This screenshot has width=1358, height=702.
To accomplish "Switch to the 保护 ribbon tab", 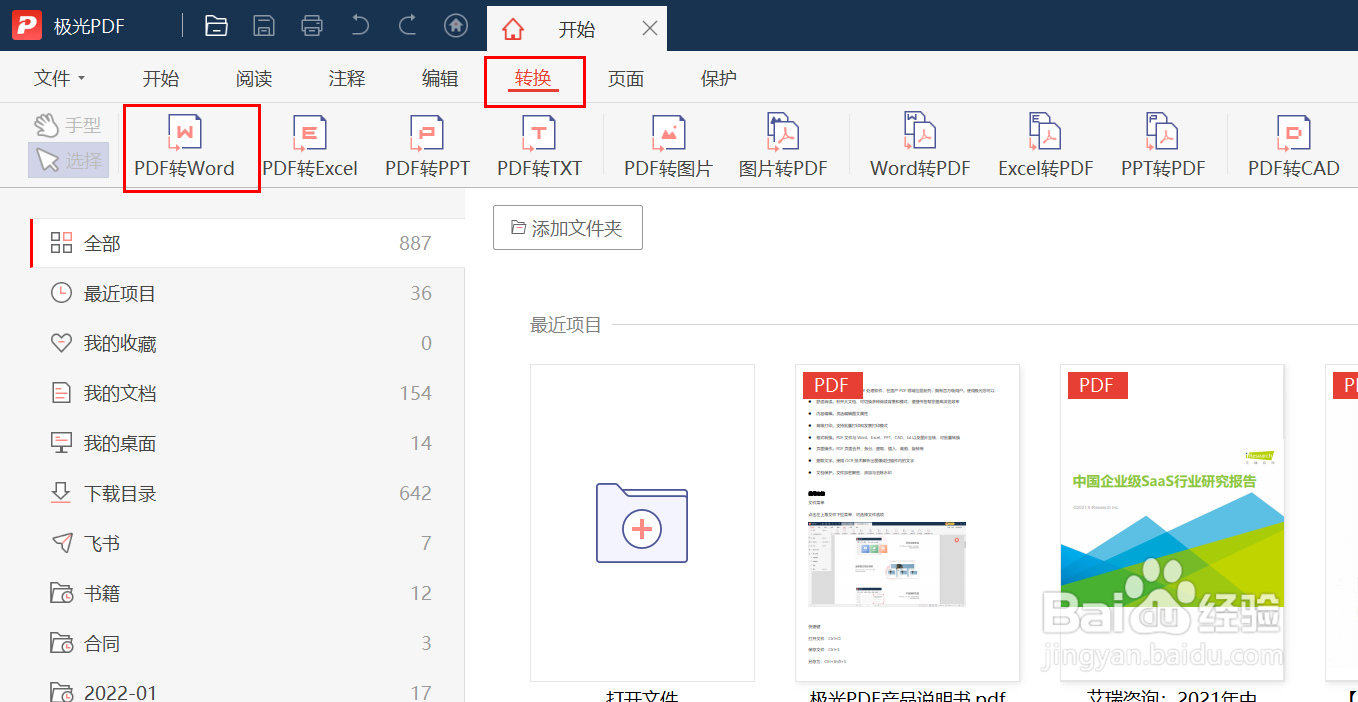I will tap(718, 77).
